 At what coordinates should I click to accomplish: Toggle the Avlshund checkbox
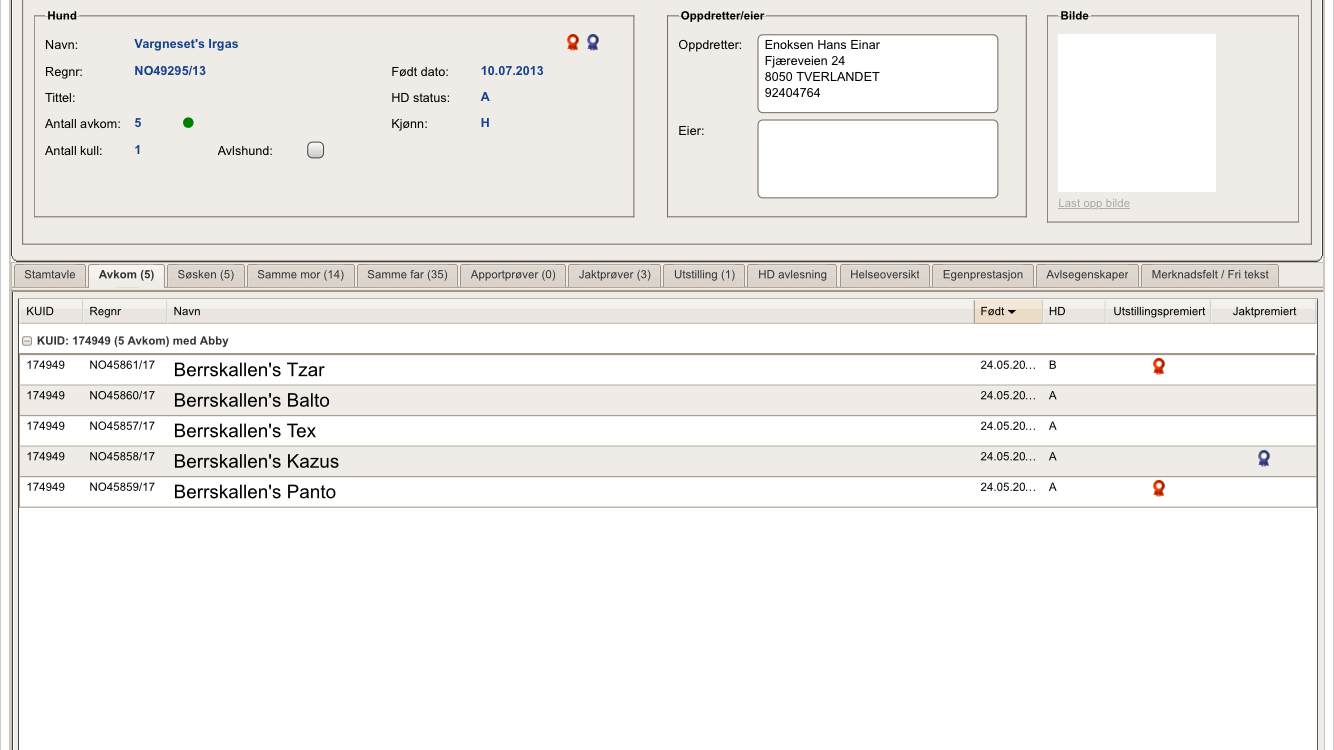click(315, 150)
